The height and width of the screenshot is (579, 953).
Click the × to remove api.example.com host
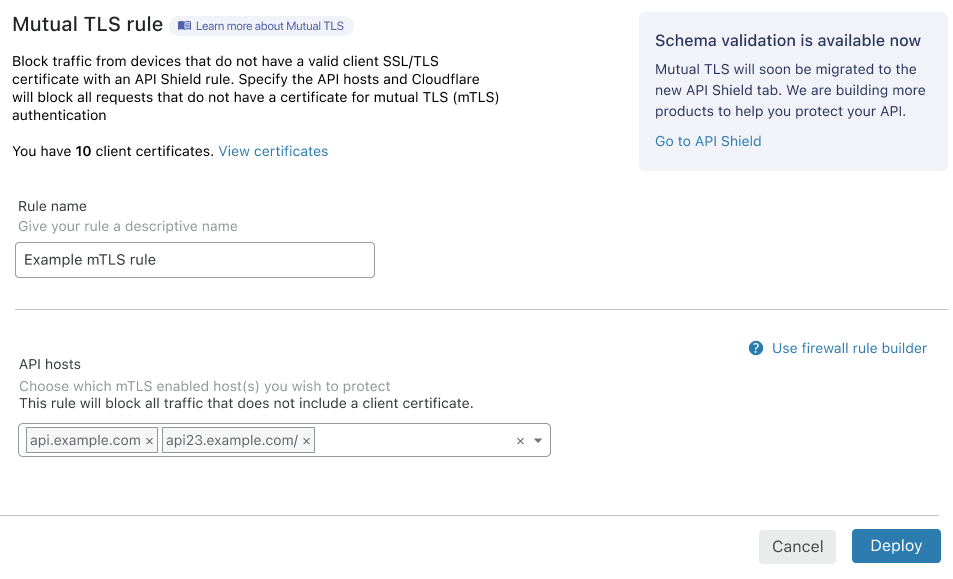148,440
